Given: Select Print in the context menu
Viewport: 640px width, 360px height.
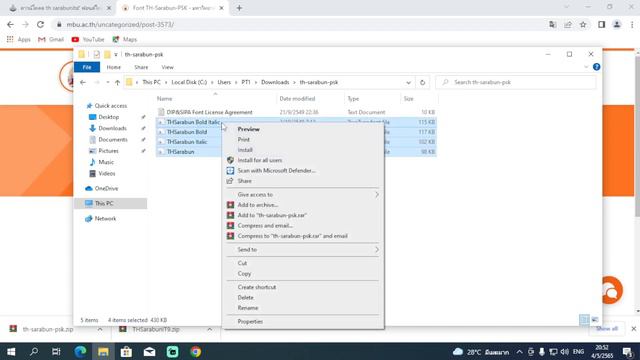Looking at the screenshot, I should pyautogui.click(x=243, y=140).
